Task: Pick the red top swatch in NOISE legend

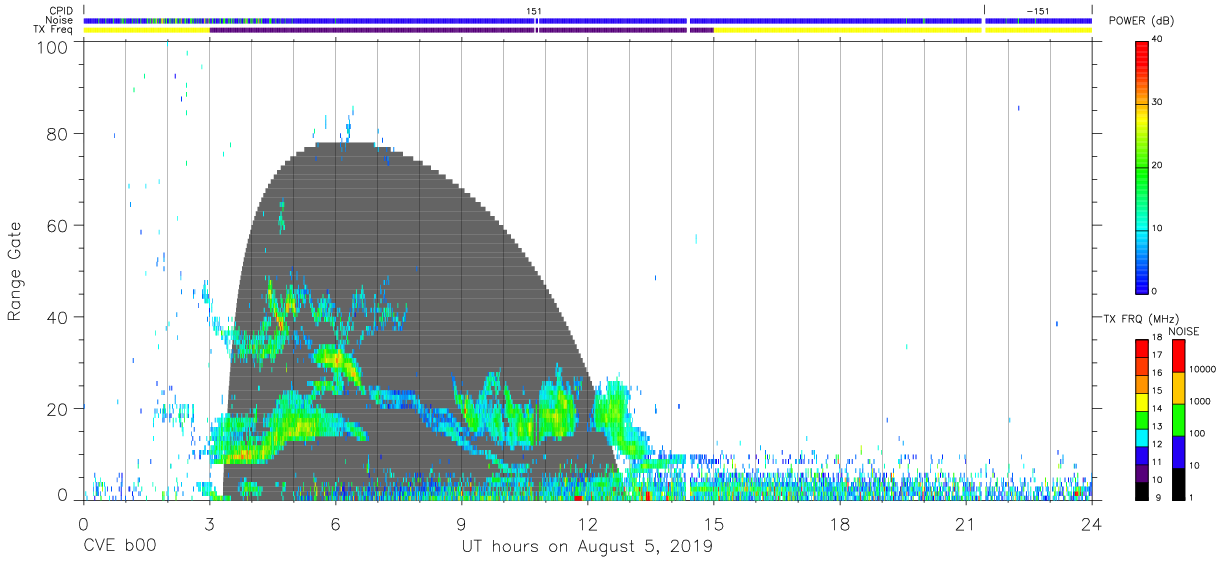Action: (x=1178, y=356)
